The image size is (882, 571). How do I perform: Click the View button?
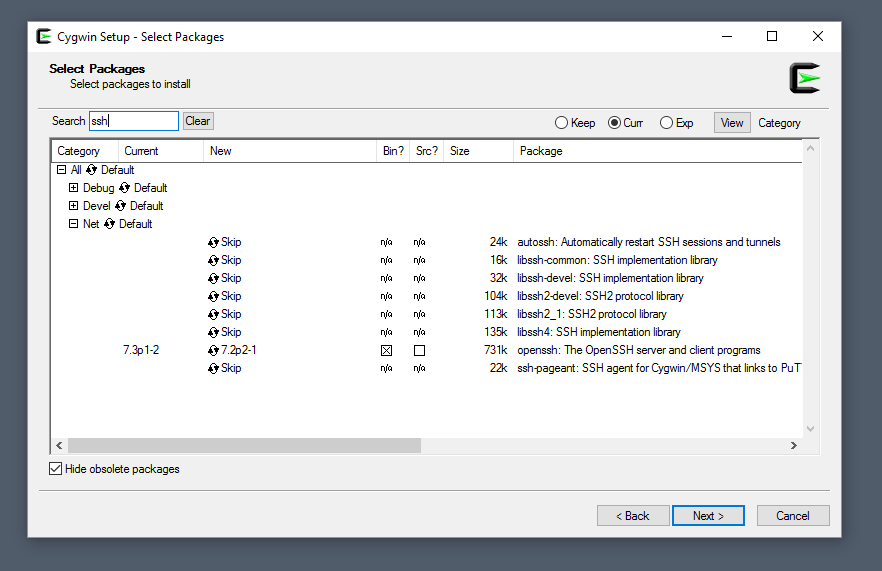[732, 123]
